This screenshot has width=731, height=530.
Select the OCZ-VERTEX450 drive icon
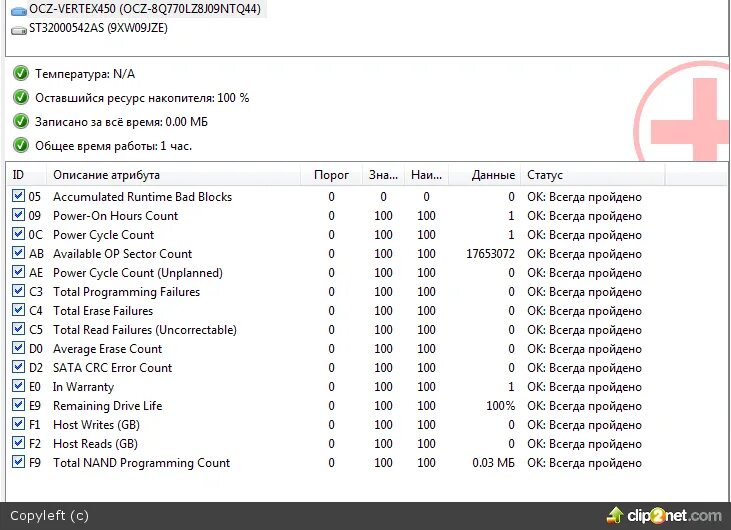[19, 10]
